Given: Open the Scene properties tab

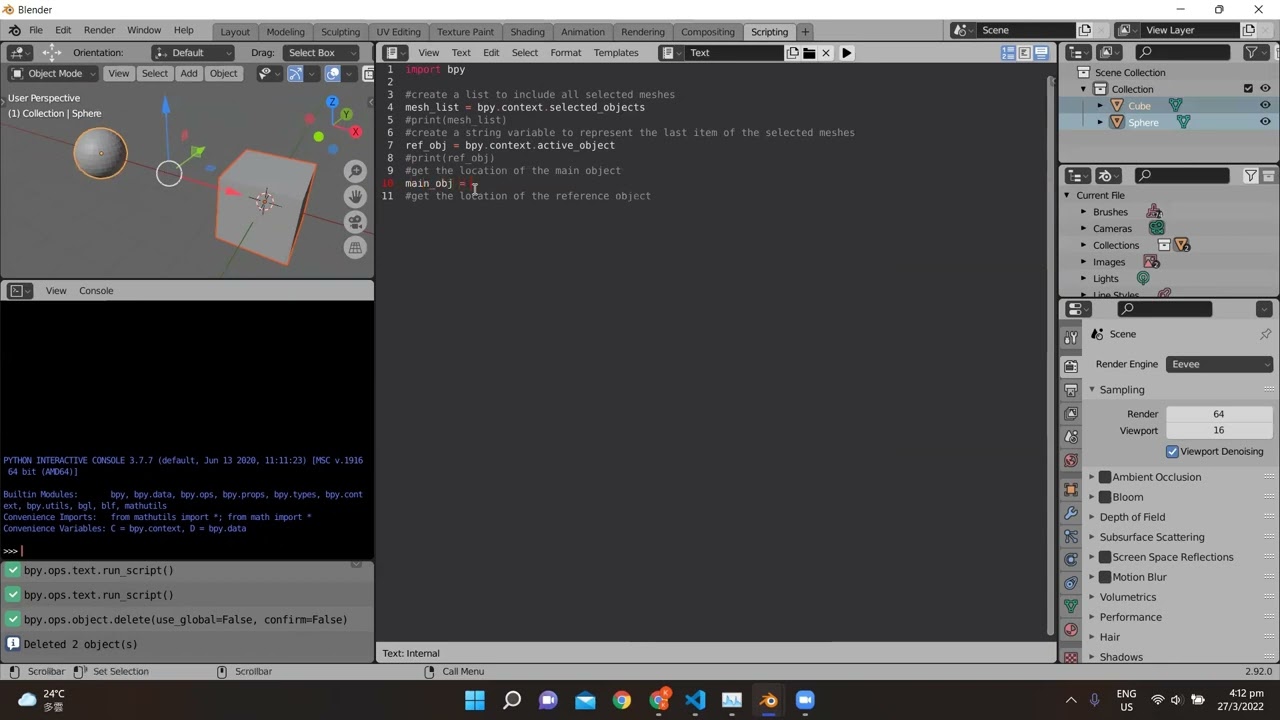Looking at the screenshot, I should point(1071,438).
